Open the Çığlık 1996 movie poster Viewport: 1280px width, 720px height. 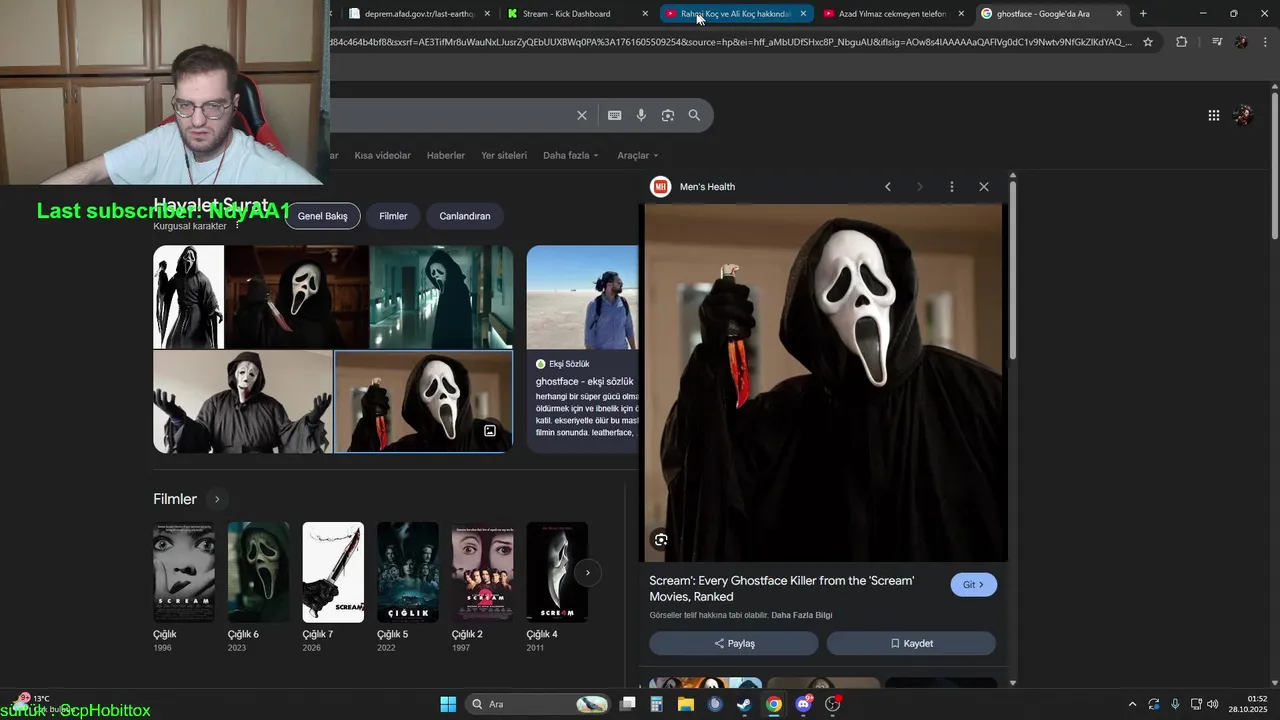point(184,572)
